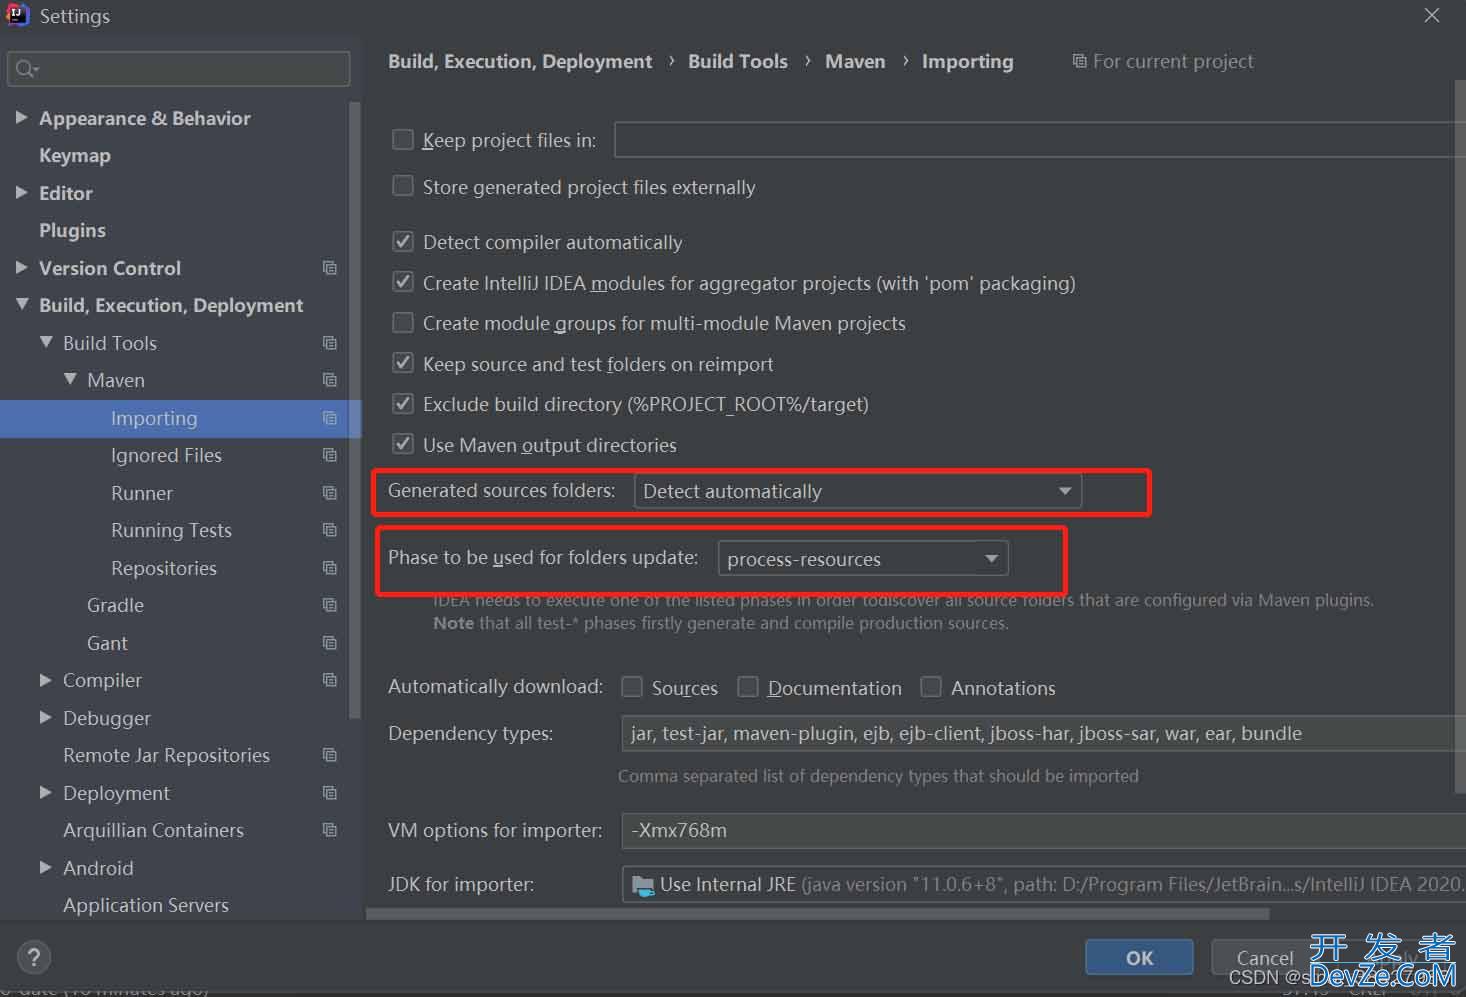This screenshot has width=1466, height=997.
Task: Click project-level icon beside Importing
Action: [330, 418]
